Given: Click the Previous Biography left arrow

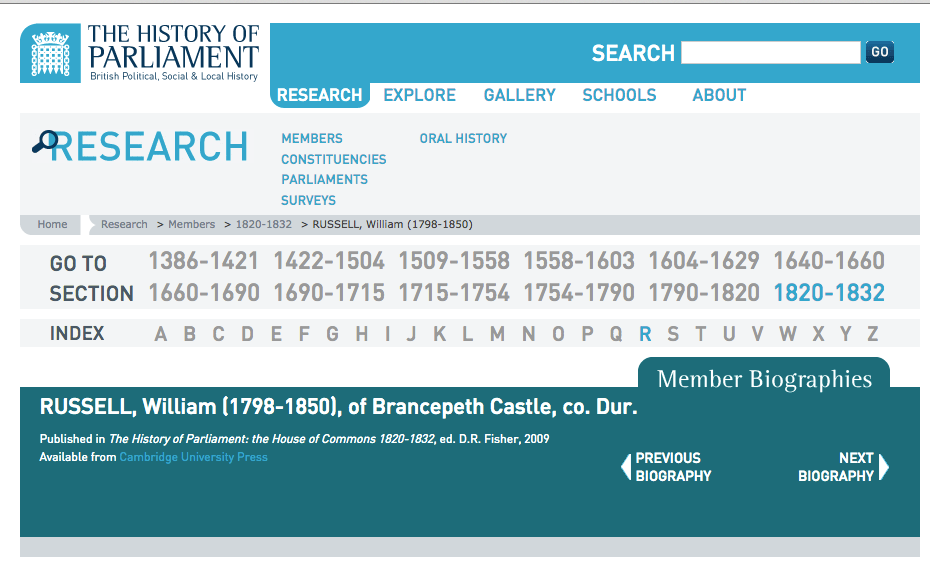Looking at the screenshot, I should tap(627, 467).
